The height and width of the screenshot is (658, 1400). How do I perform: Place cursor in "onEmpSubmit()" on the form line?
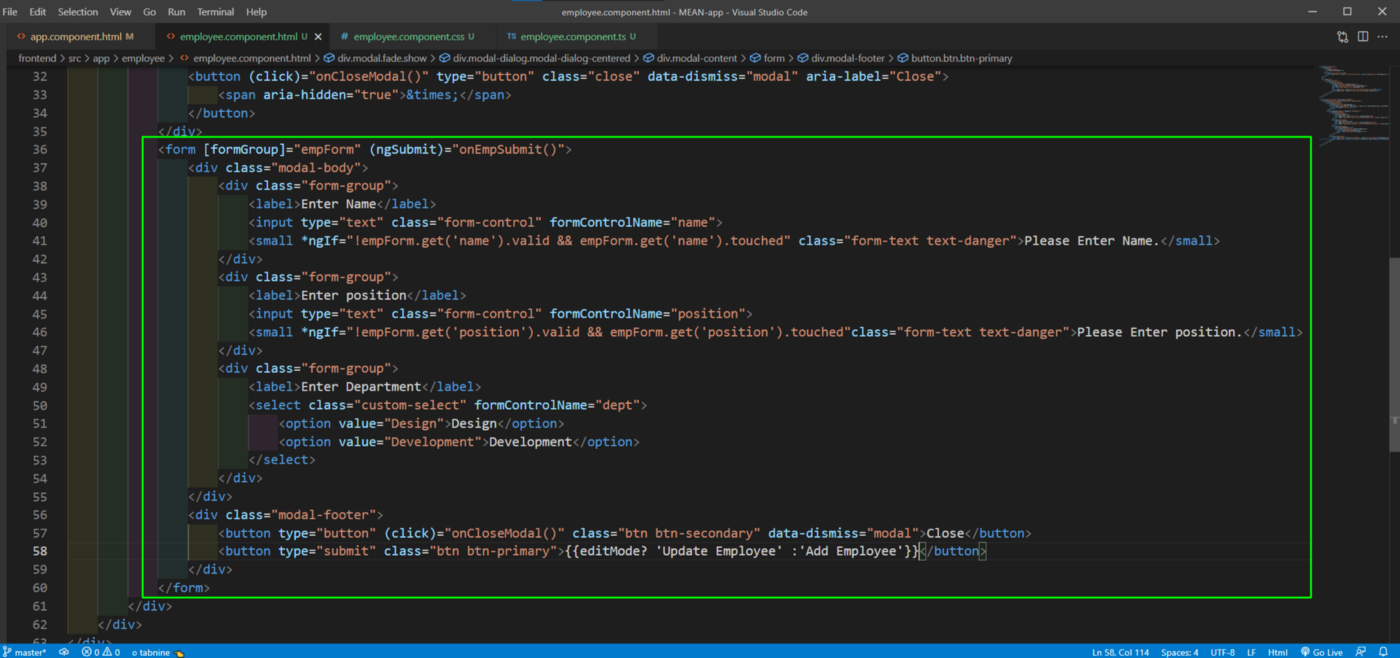tap(509, 149)
